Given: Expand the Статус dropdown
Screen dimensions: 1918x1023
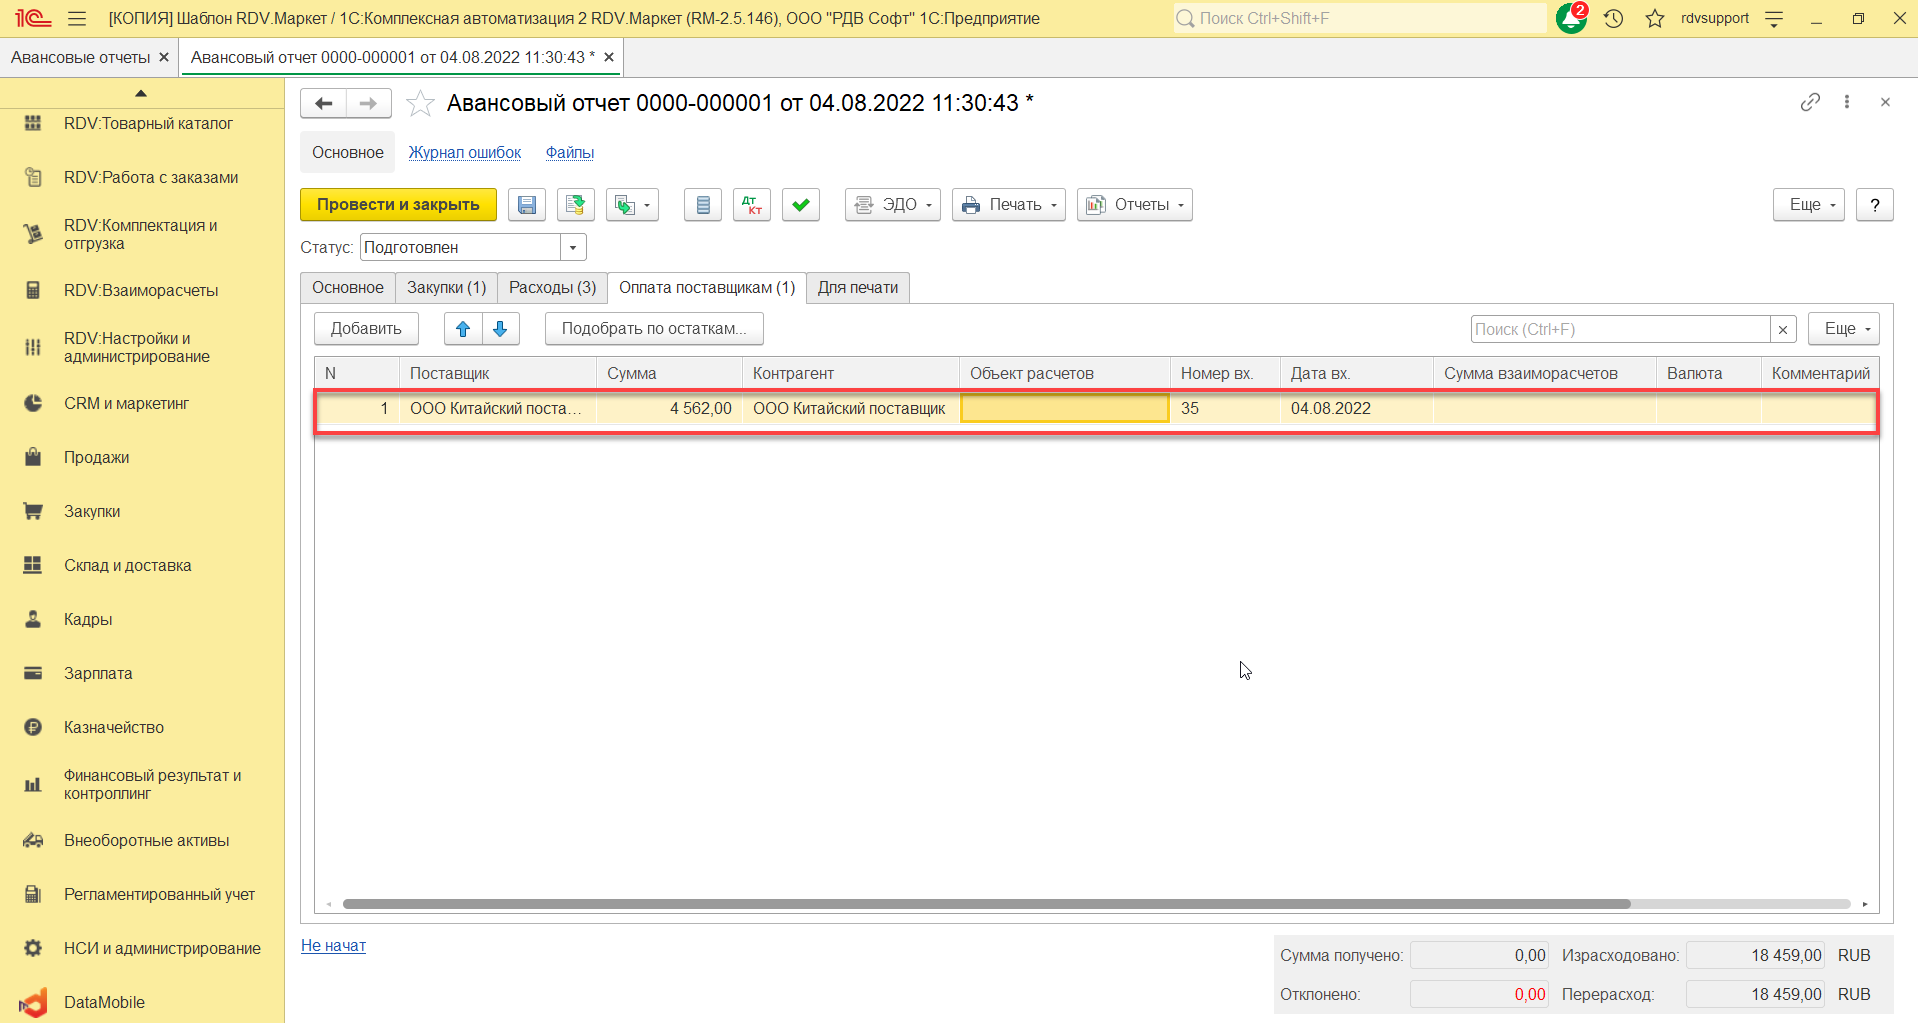Looking at the screenshot, I should [x=573, y=247].
